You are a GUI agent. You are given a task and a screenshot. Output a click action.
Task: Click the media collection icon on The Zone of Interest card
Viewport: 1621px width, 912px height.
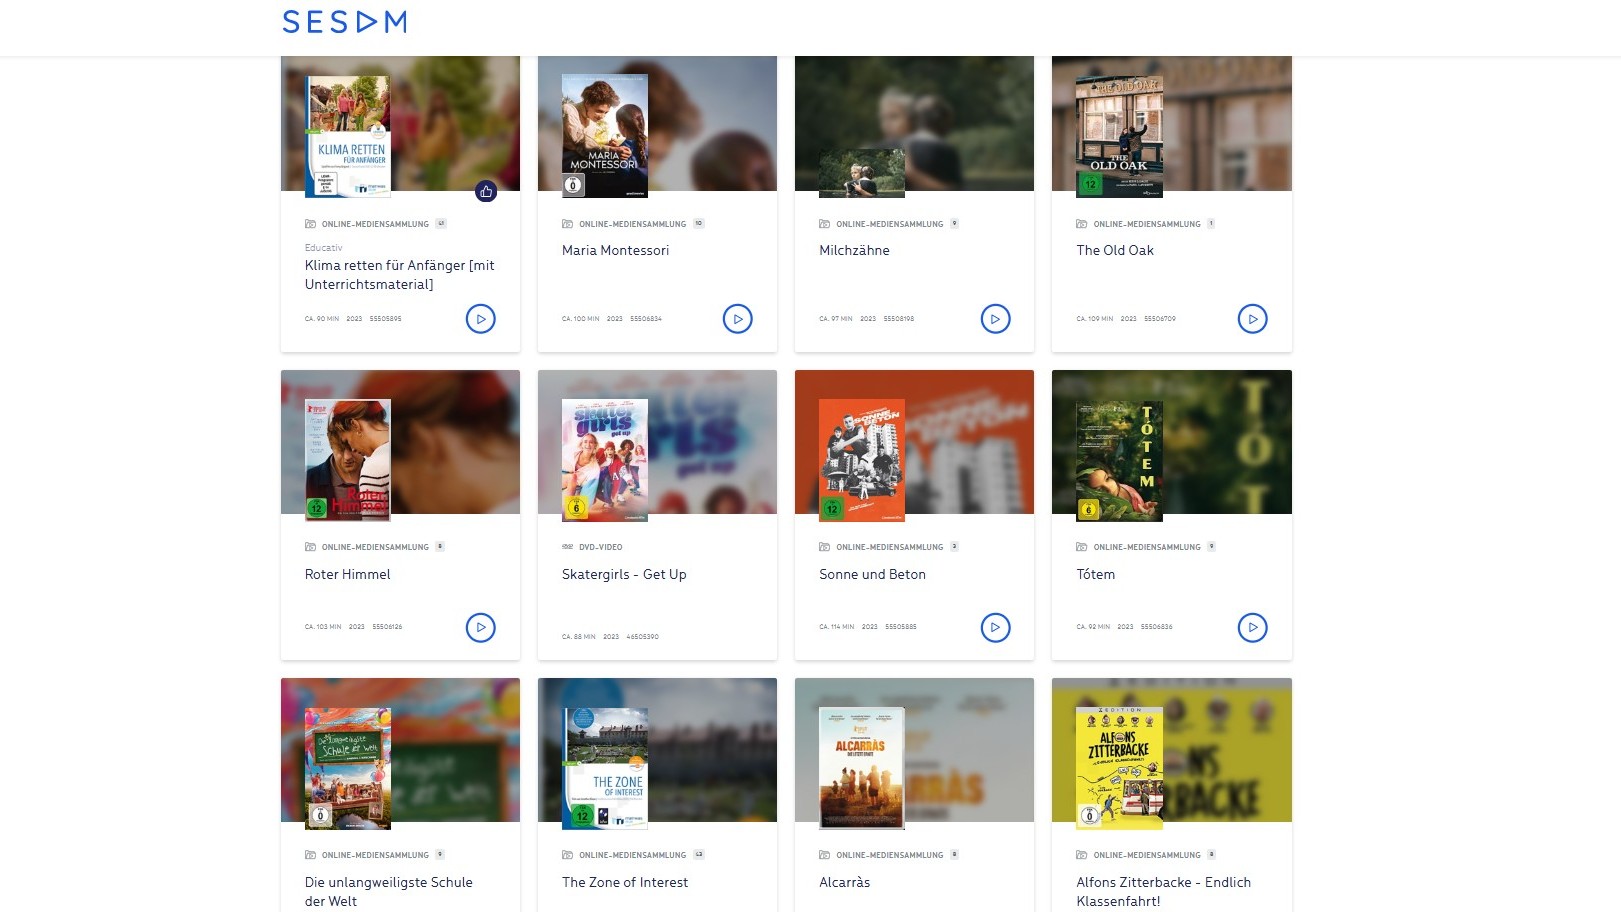[567, 855]
